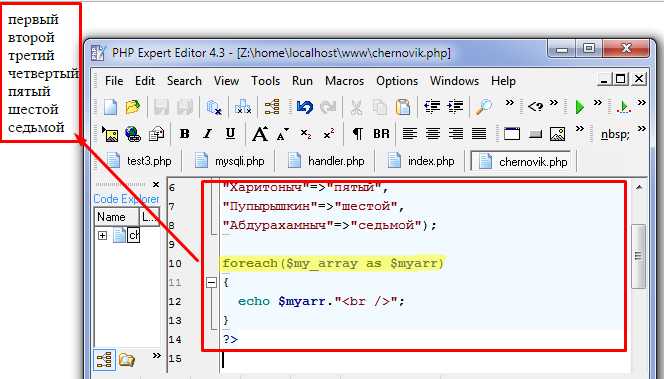Viewport: 664px width, 379px height.
Task: Toggle underline U formatting
Action: 230,134
